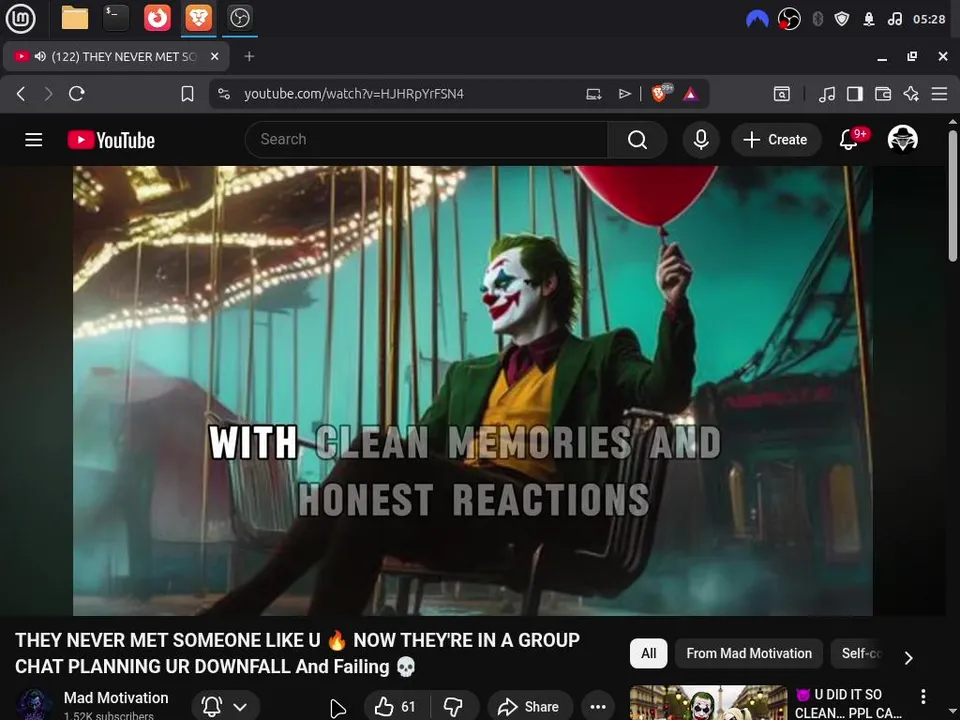Open the YouTube guide hamburger menu
Image resolution: width=960 pixels, height=720 pixels.
click(34, 140)
